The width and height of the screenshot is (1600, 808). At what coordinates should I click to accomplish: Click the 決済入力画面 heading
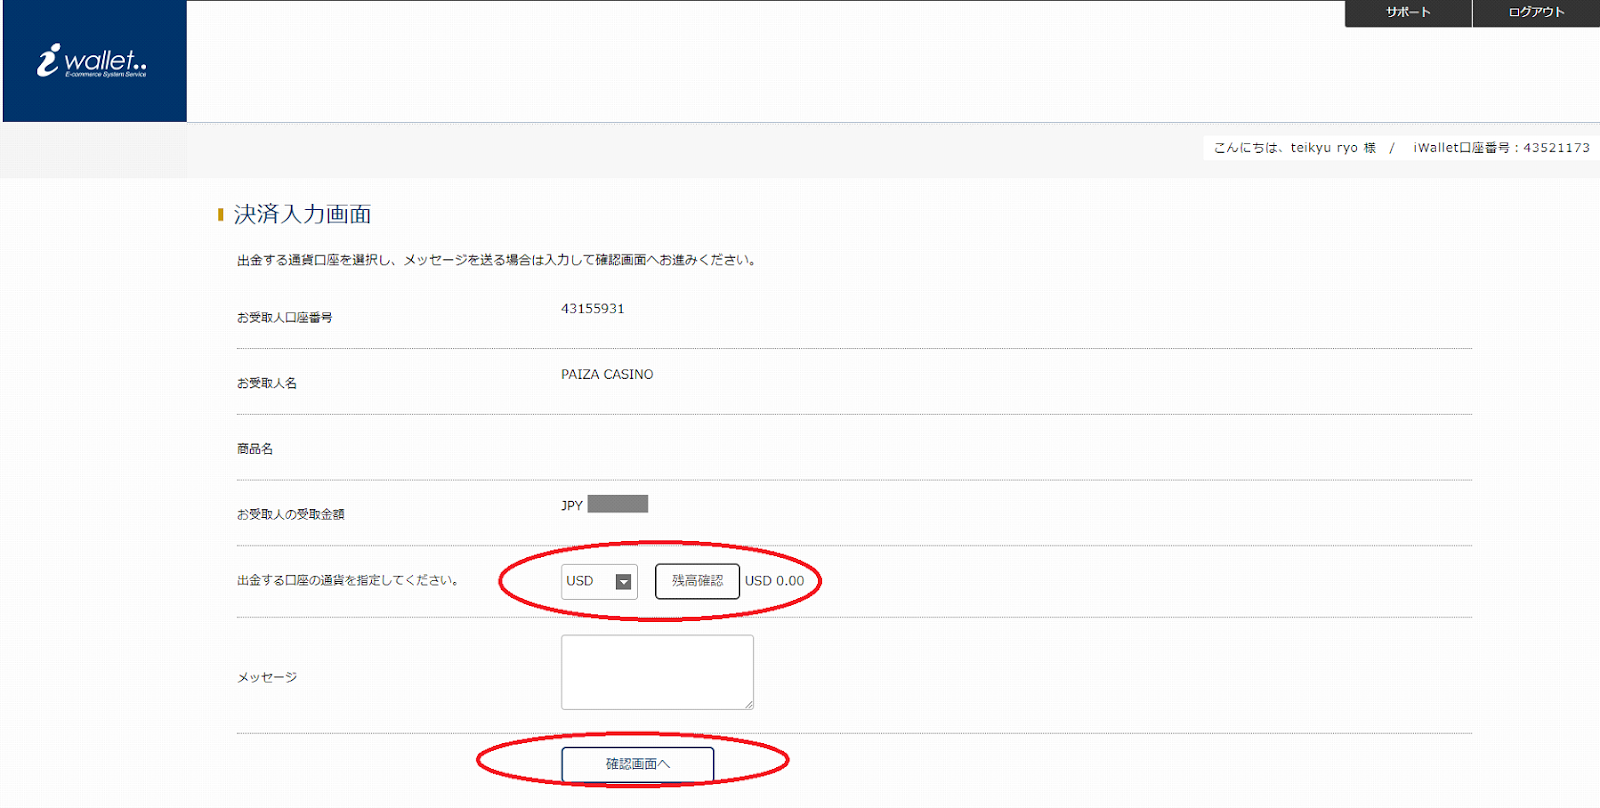(302, 214)
